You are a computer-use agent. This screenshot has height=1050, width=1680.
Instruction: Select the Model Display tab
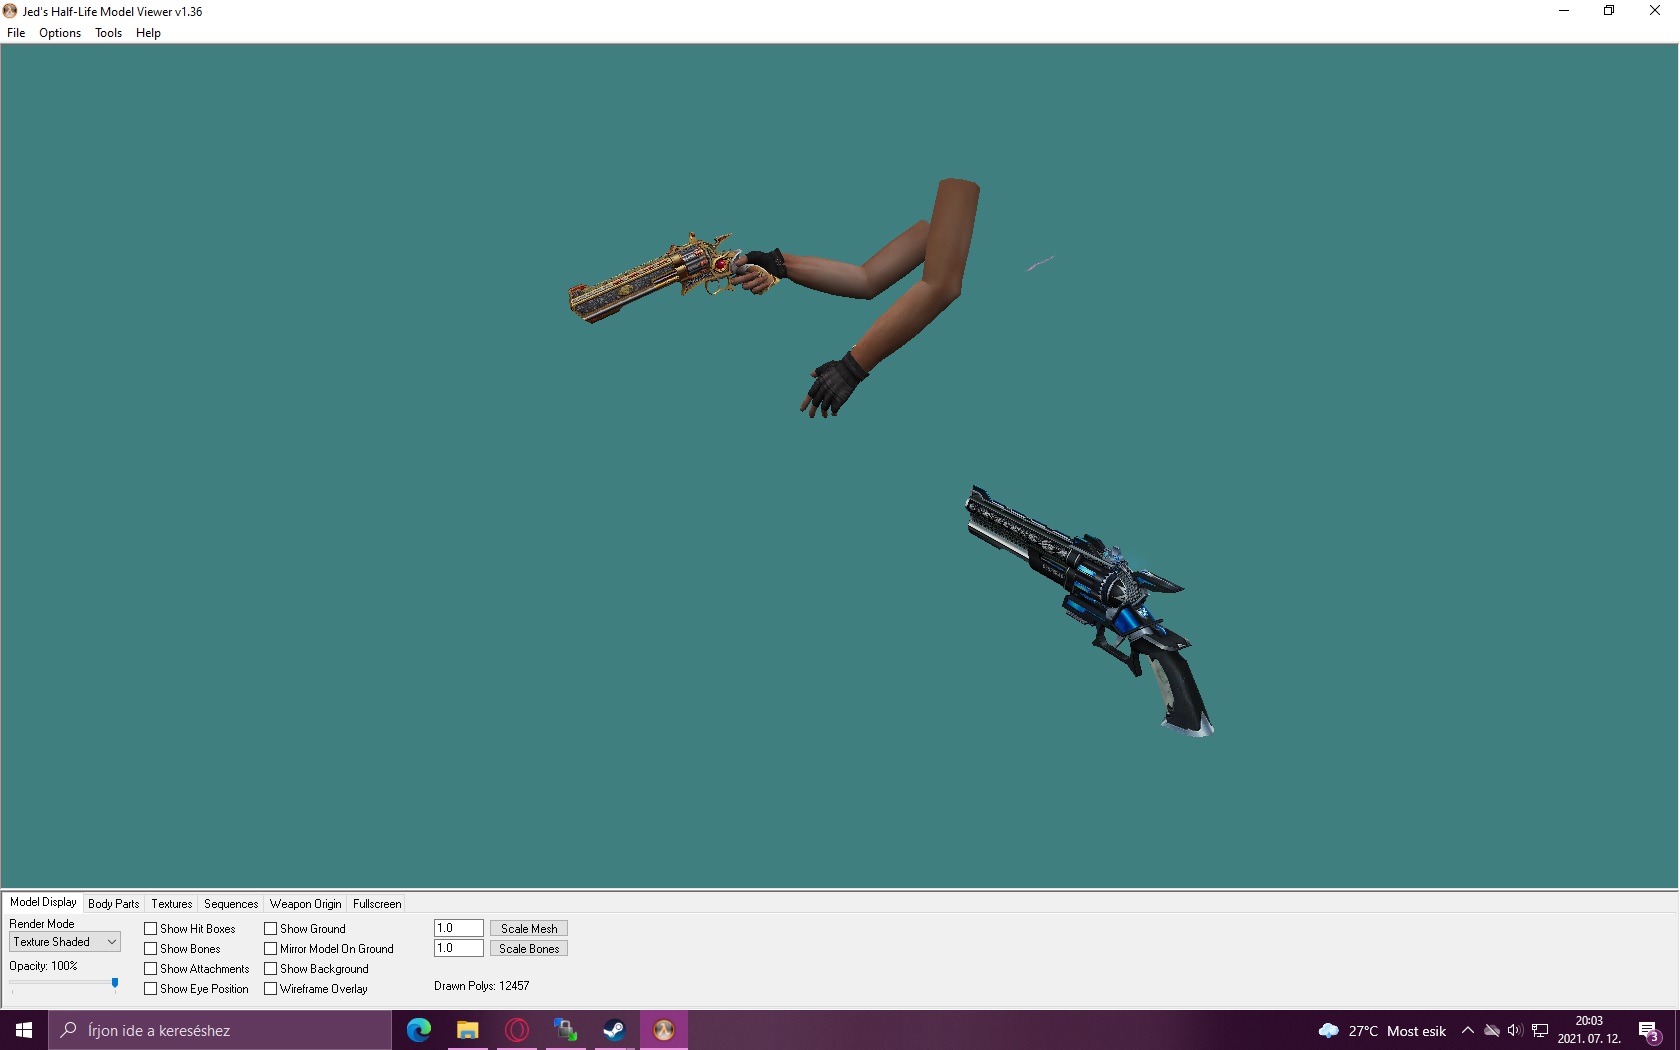(x=43, y=902)
